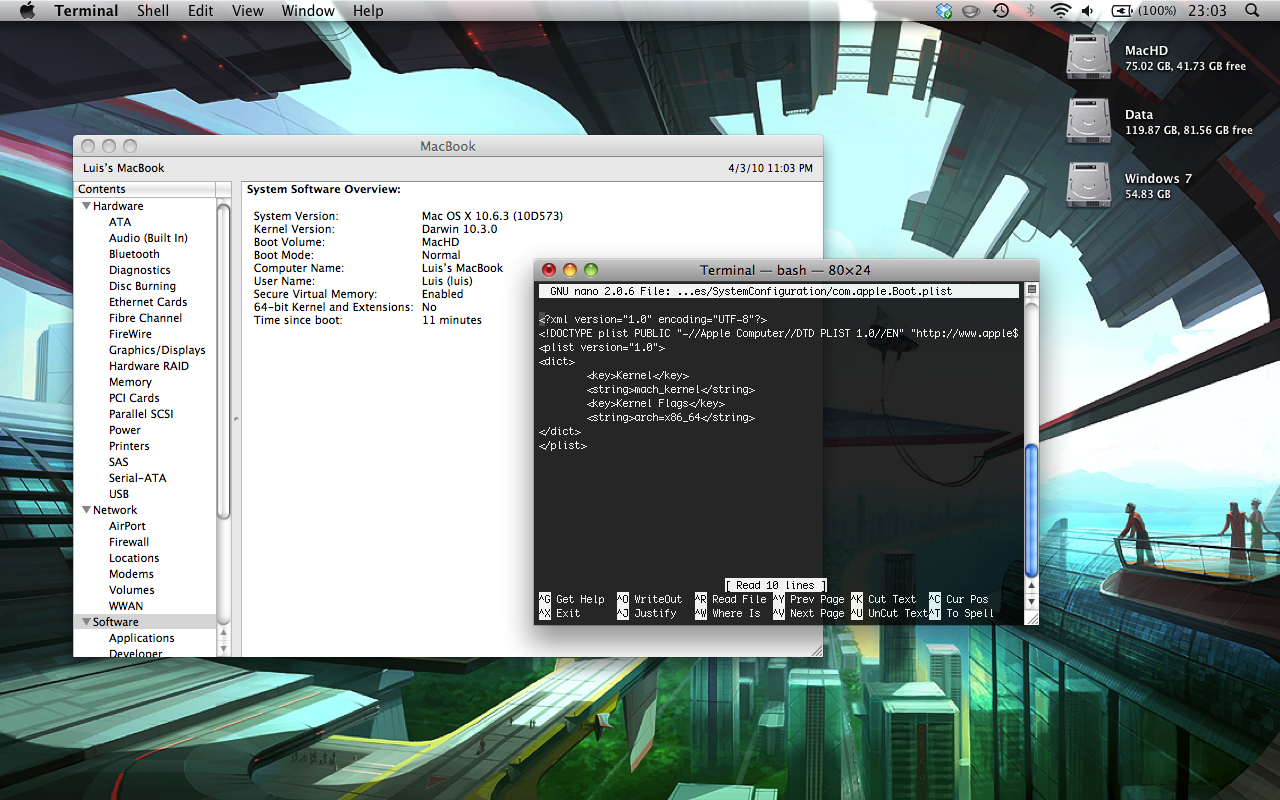Screen dimensions: 1280x800
Task: Open the Caffeine cup menu bar icon
Action: click(x=971, y=11)
